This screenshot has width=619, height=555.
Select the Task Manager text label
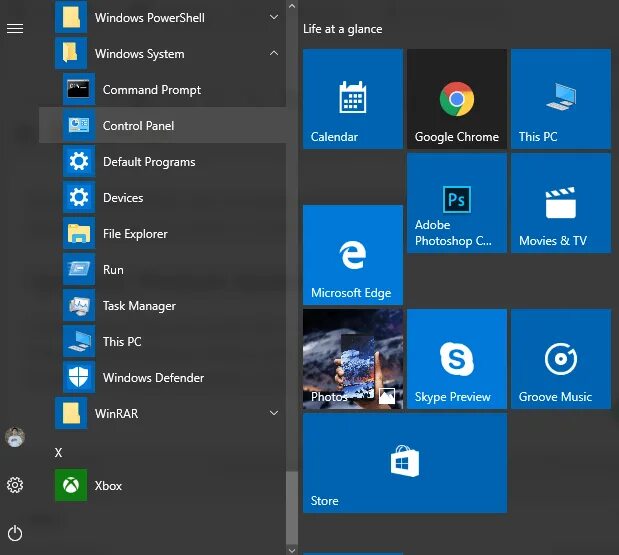tap(139, 306)
